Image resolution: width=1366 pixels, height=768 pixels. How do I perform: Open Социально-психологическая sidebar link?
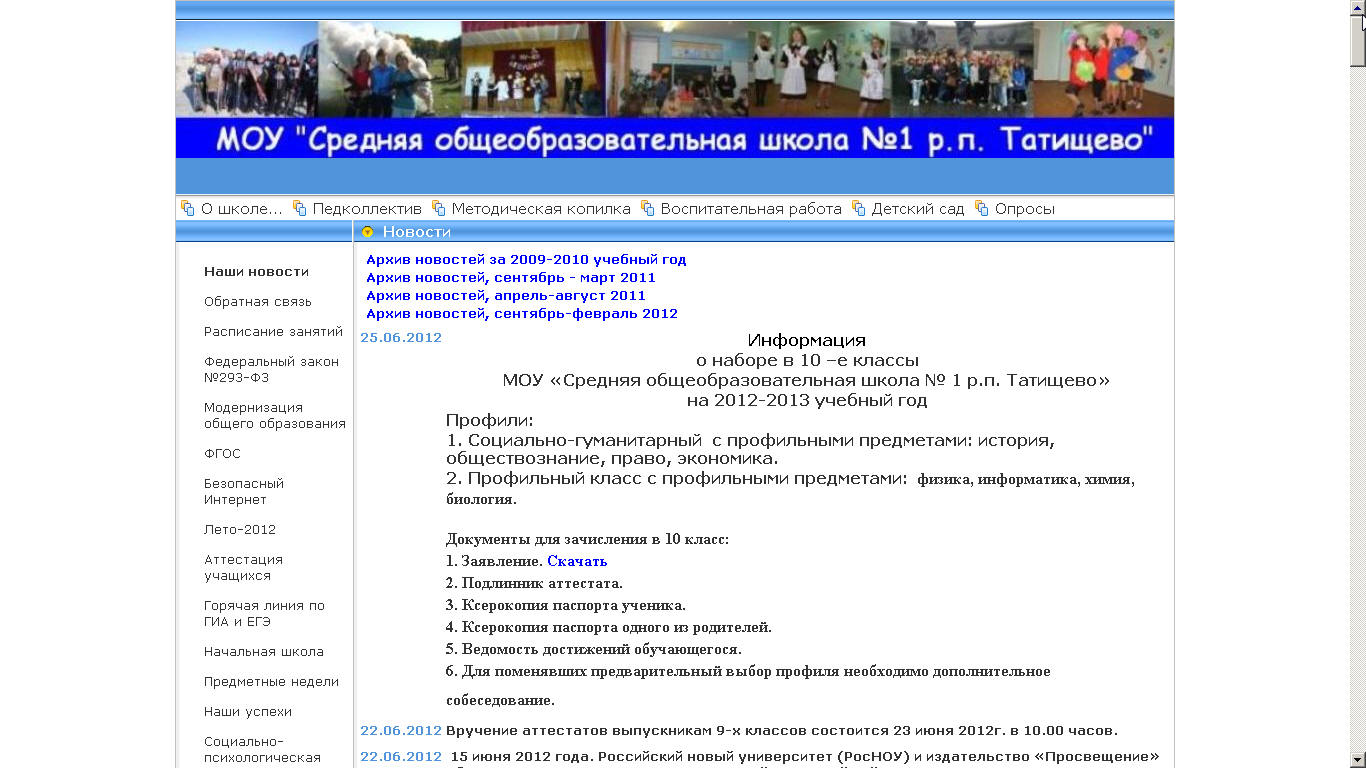pos(262,749)
